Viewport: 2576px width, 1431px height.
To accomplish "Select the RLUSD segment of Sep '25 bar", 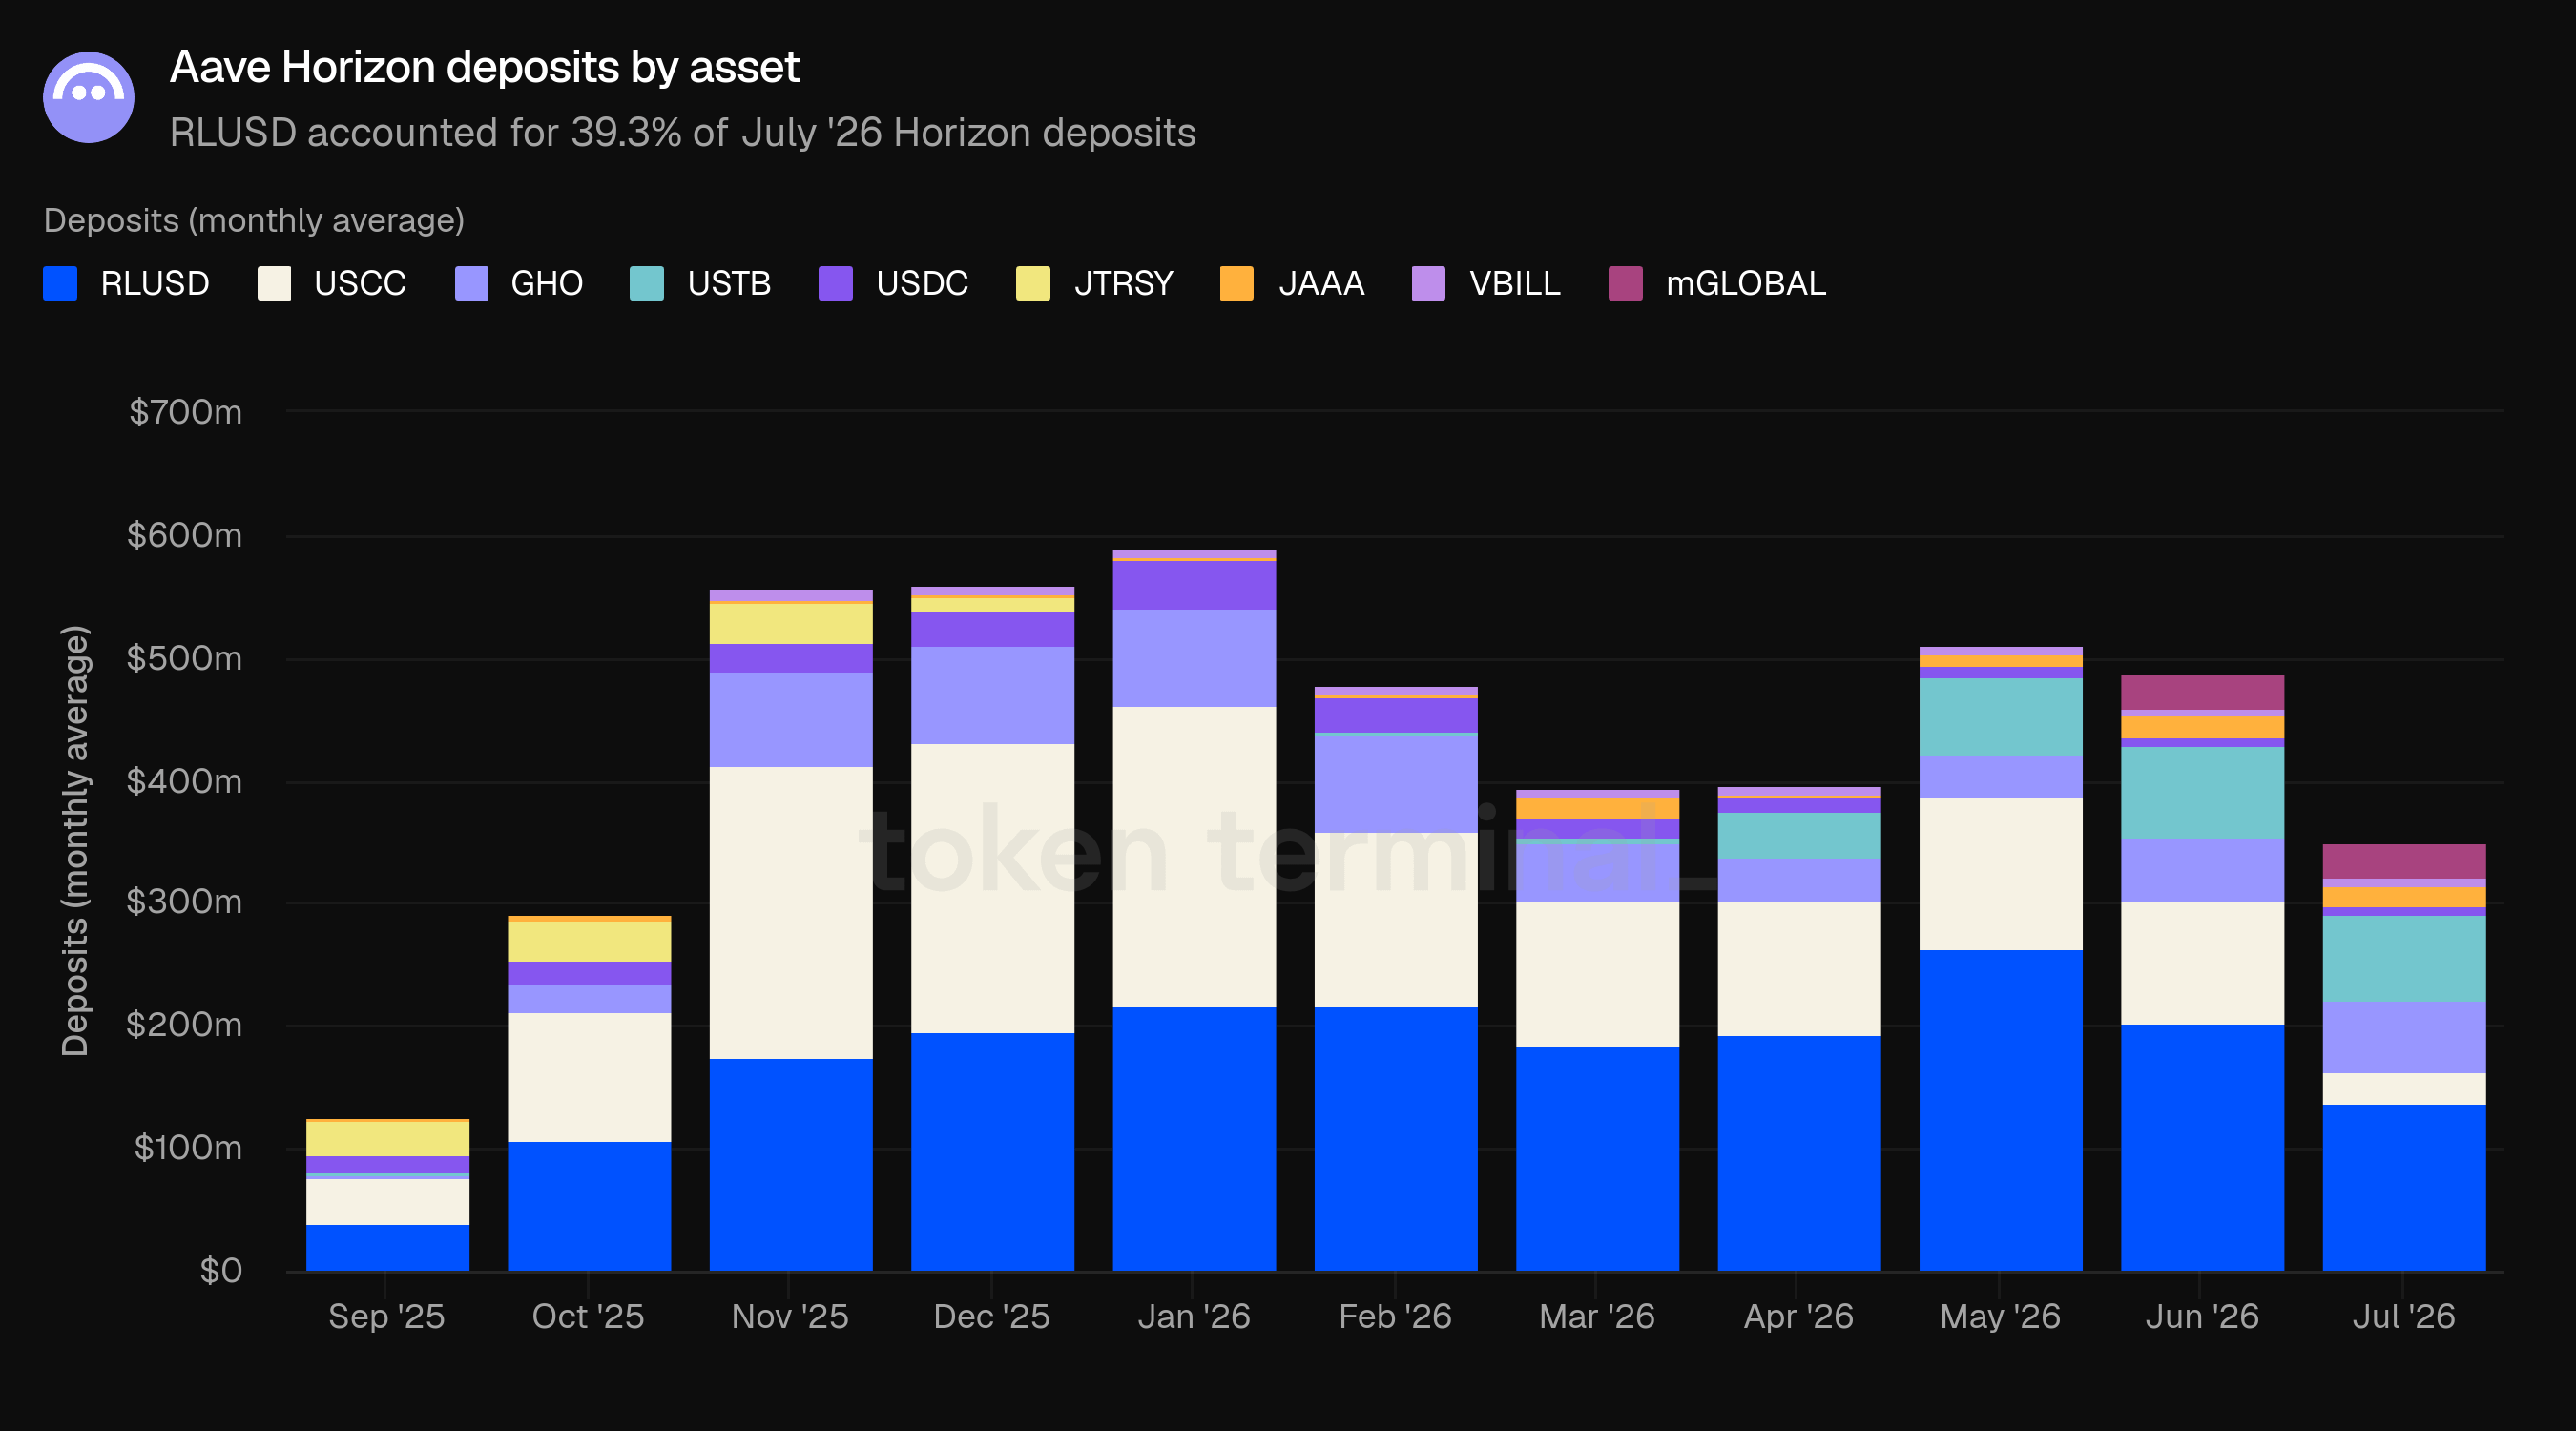I will [387, 1248].
